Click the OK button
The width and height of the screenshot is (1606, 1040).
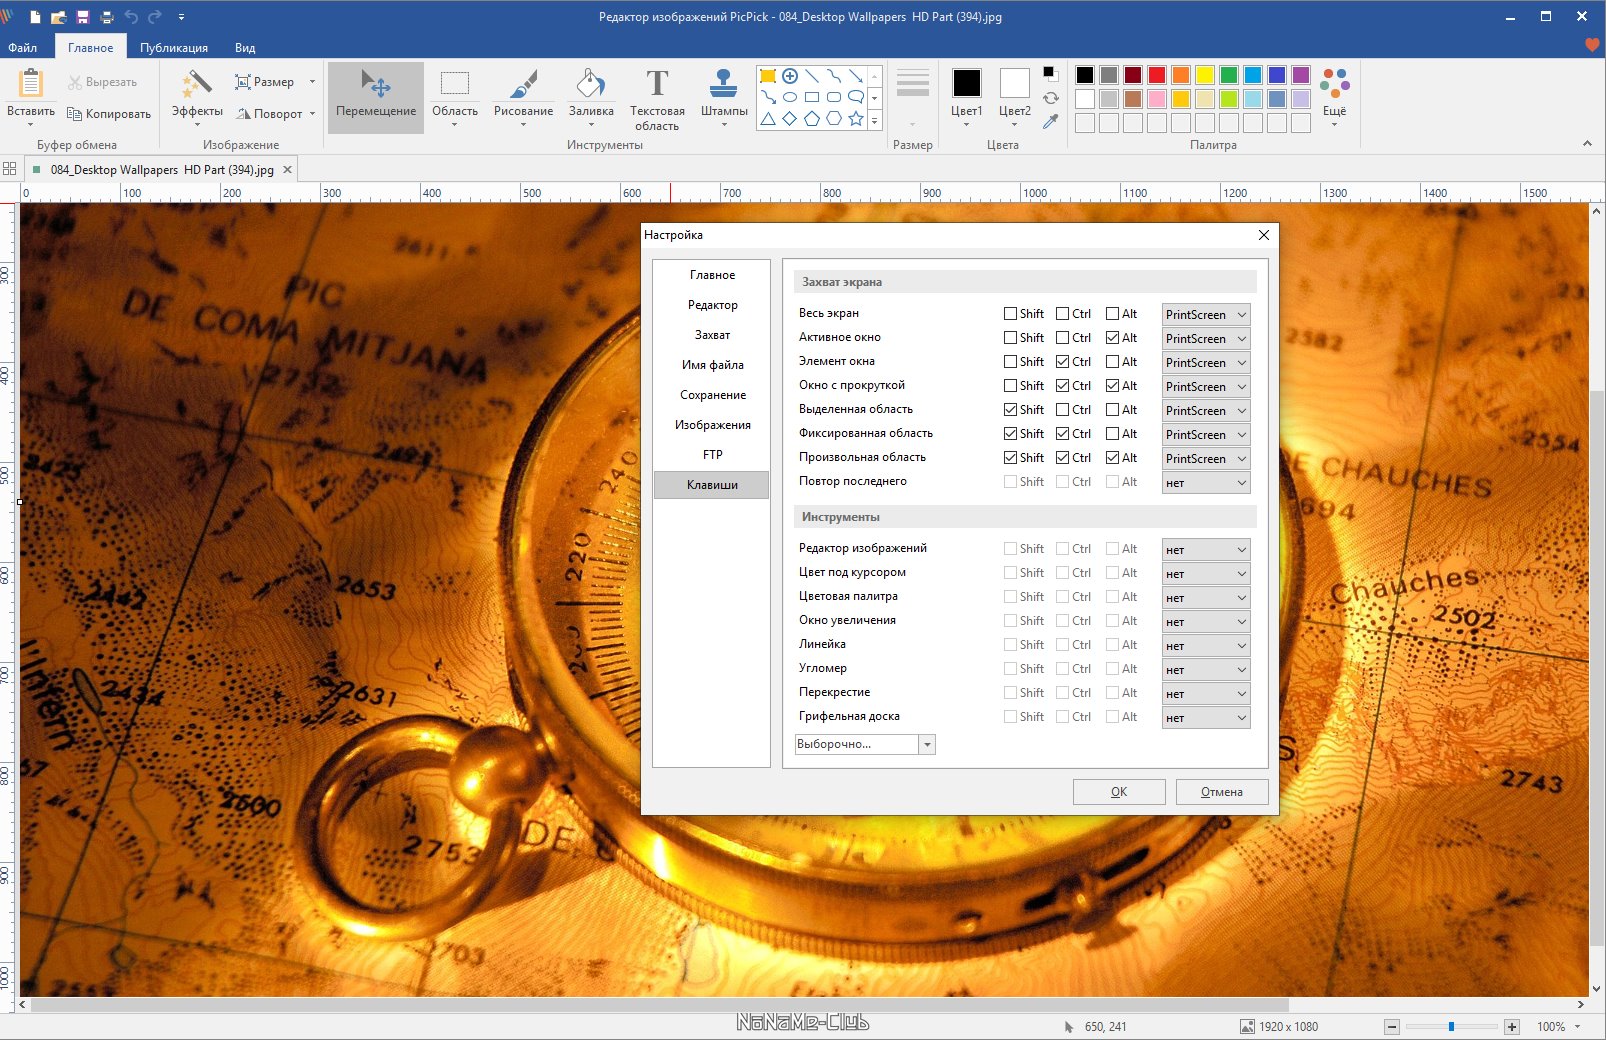1118,792
